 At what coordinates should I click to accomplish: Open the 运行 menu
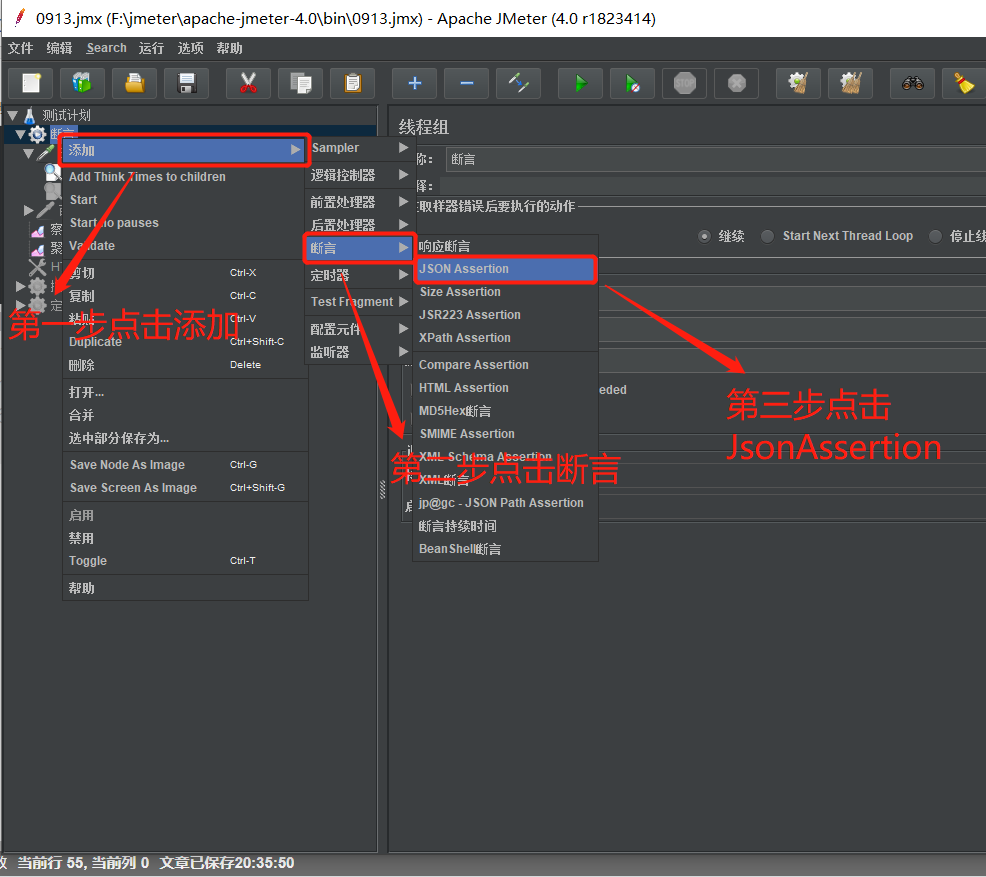point(151,48)
